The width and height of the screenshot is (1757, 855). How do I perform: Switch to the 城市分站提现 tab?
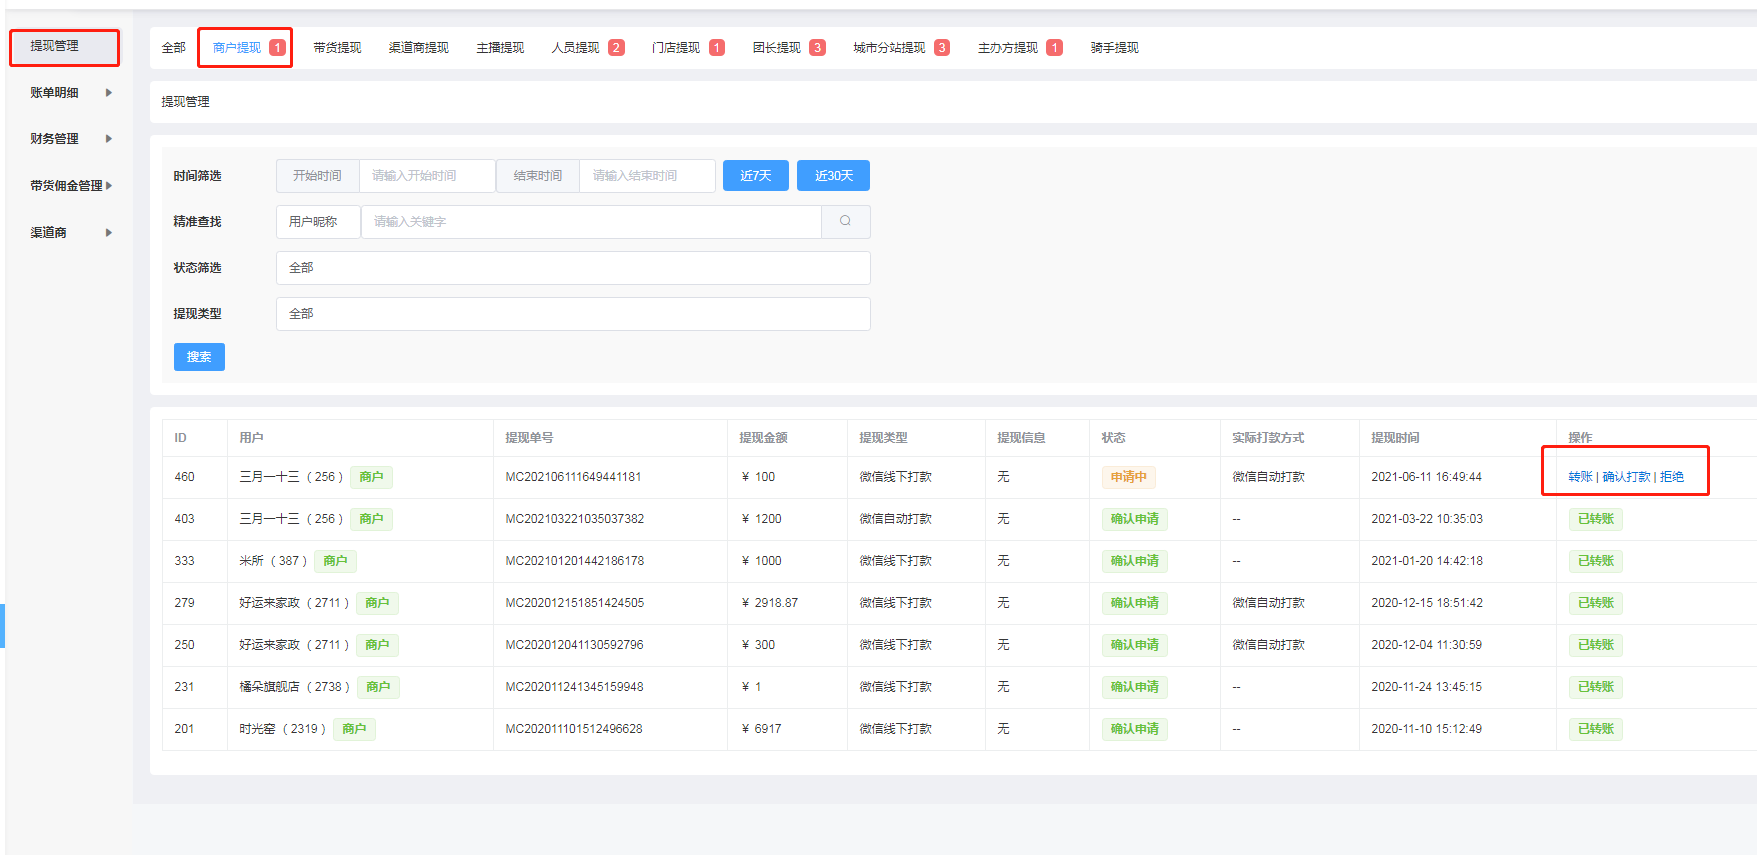point(901,48)
